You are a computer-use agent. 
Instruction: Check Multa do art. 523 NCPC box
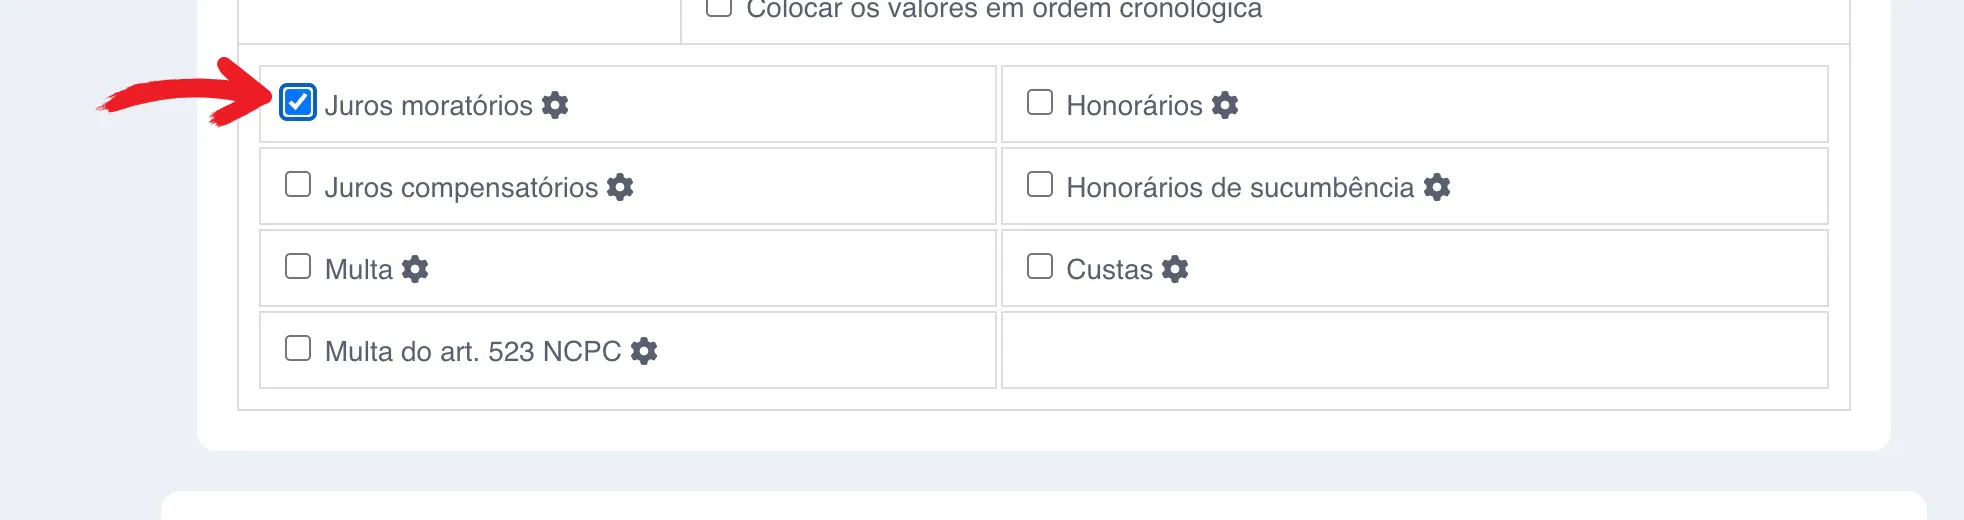[298, 349]
